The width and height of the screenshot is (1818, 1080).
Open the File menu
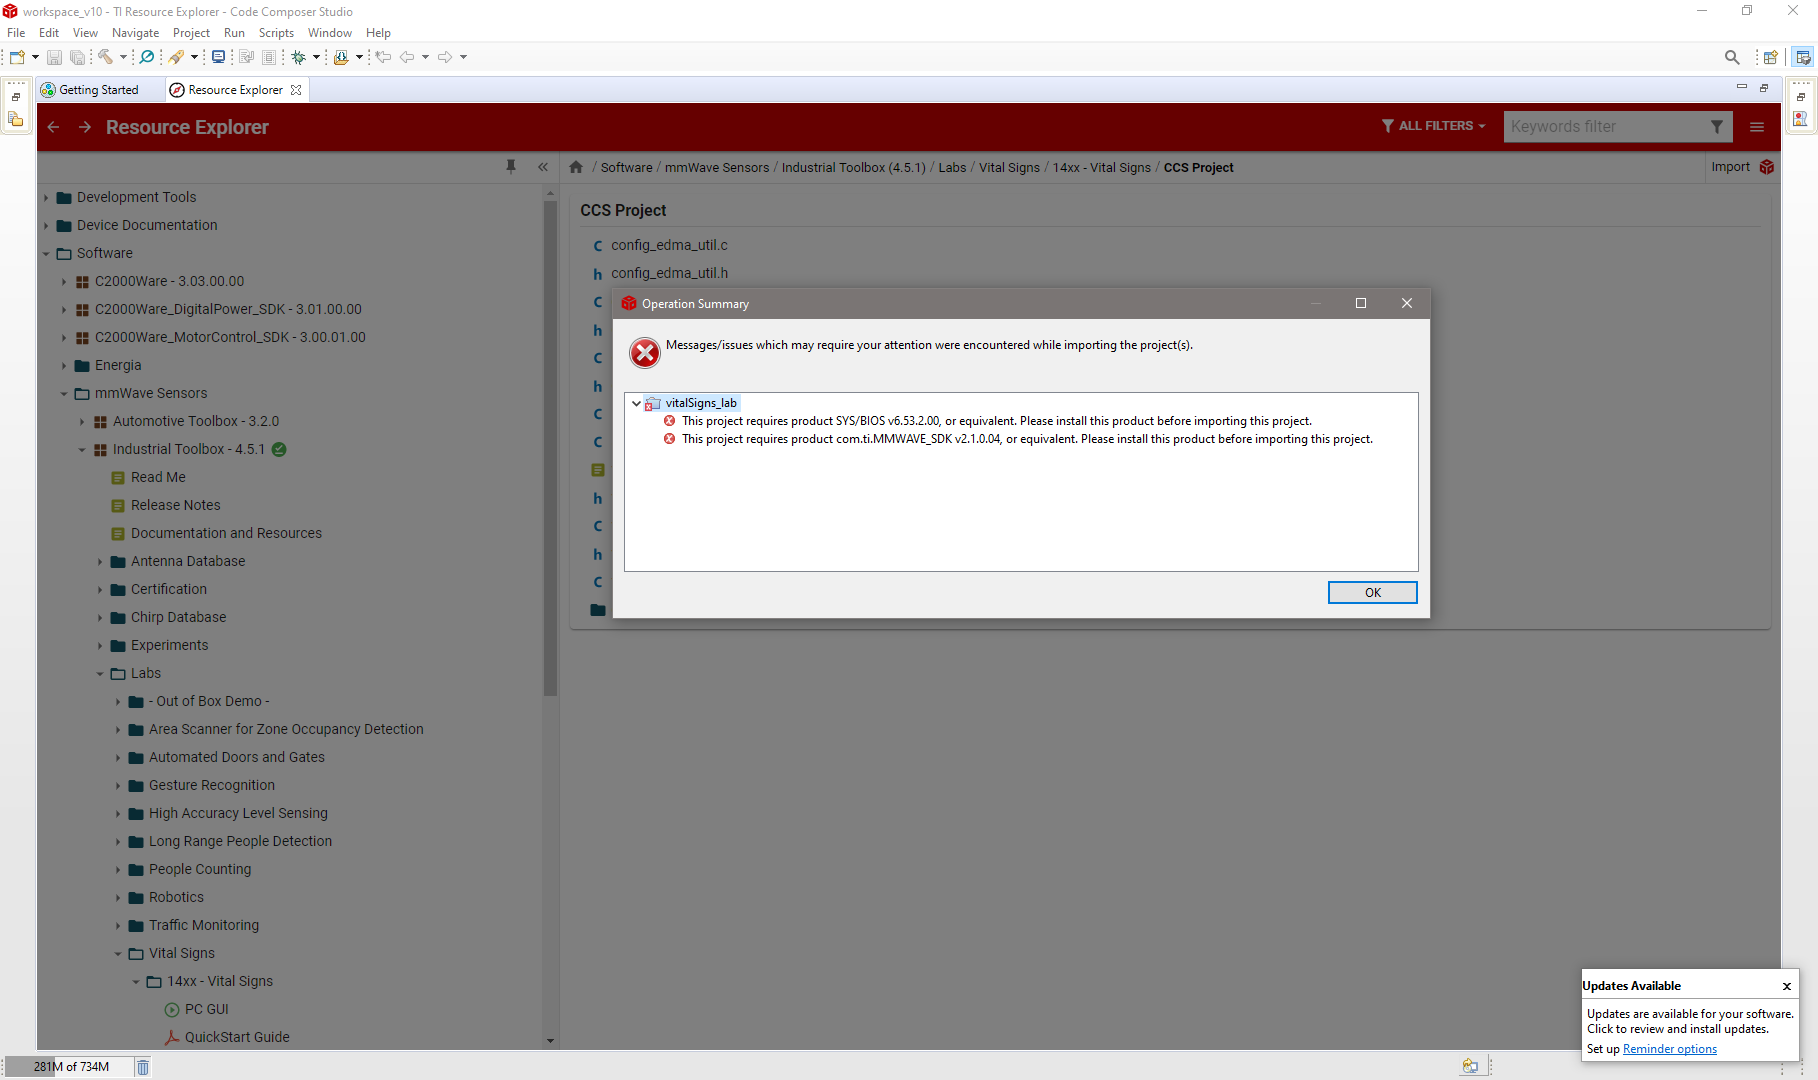coord(16,33)
